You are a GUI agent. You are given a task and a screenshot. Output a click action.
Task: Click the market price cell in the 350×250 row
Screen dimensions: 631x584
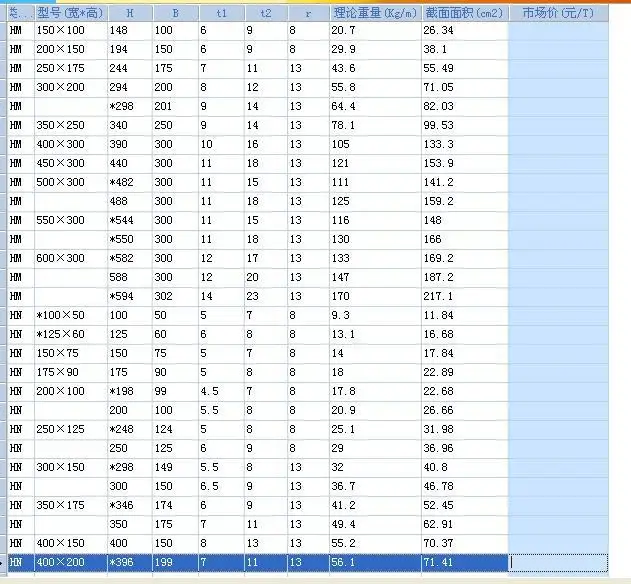559,125
